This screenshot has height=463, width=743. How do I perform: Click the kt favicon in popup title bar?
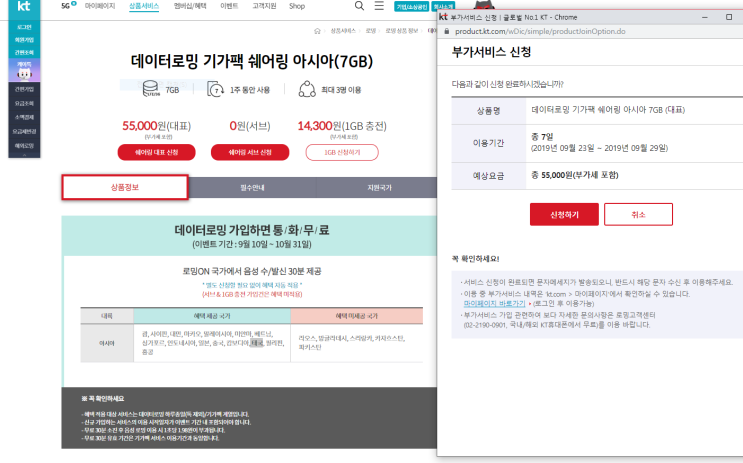pos(444,17)
